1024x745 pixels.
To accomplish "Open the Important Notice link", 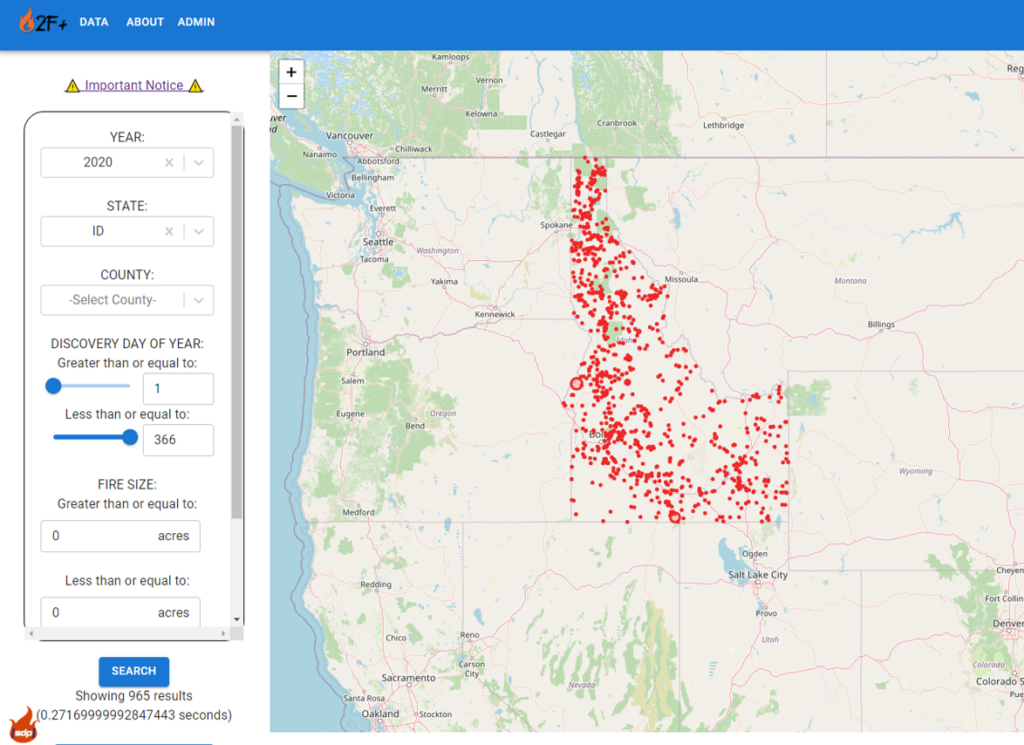I will point(134,86).
